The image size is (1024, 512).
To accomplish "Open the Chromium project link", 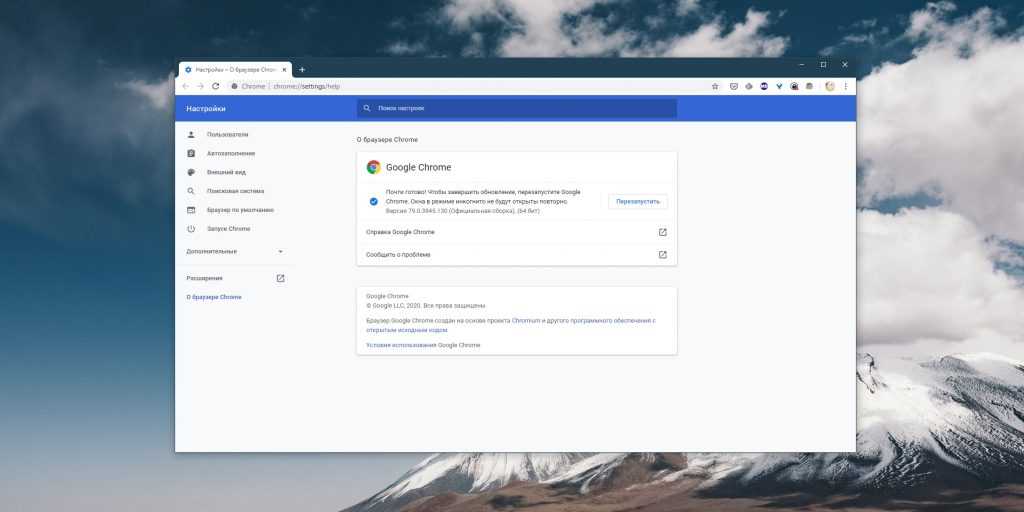I will coord(526,320).
